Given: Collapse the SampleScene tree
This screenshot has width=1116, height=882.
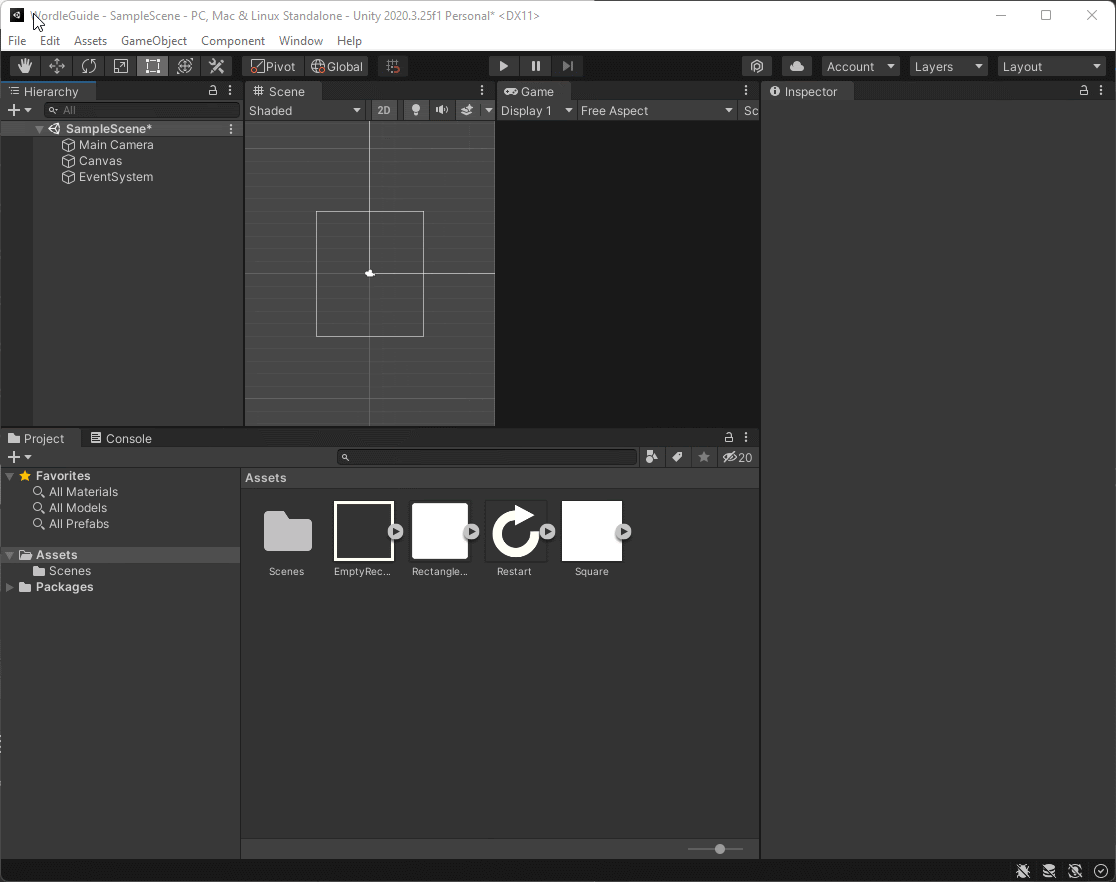Looking at the screenshot, I should tap(39, 129).
